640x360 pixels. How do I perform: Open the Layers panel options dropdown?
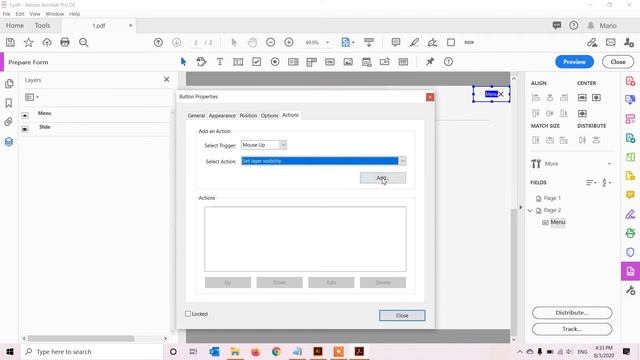(x=31, y=97)
